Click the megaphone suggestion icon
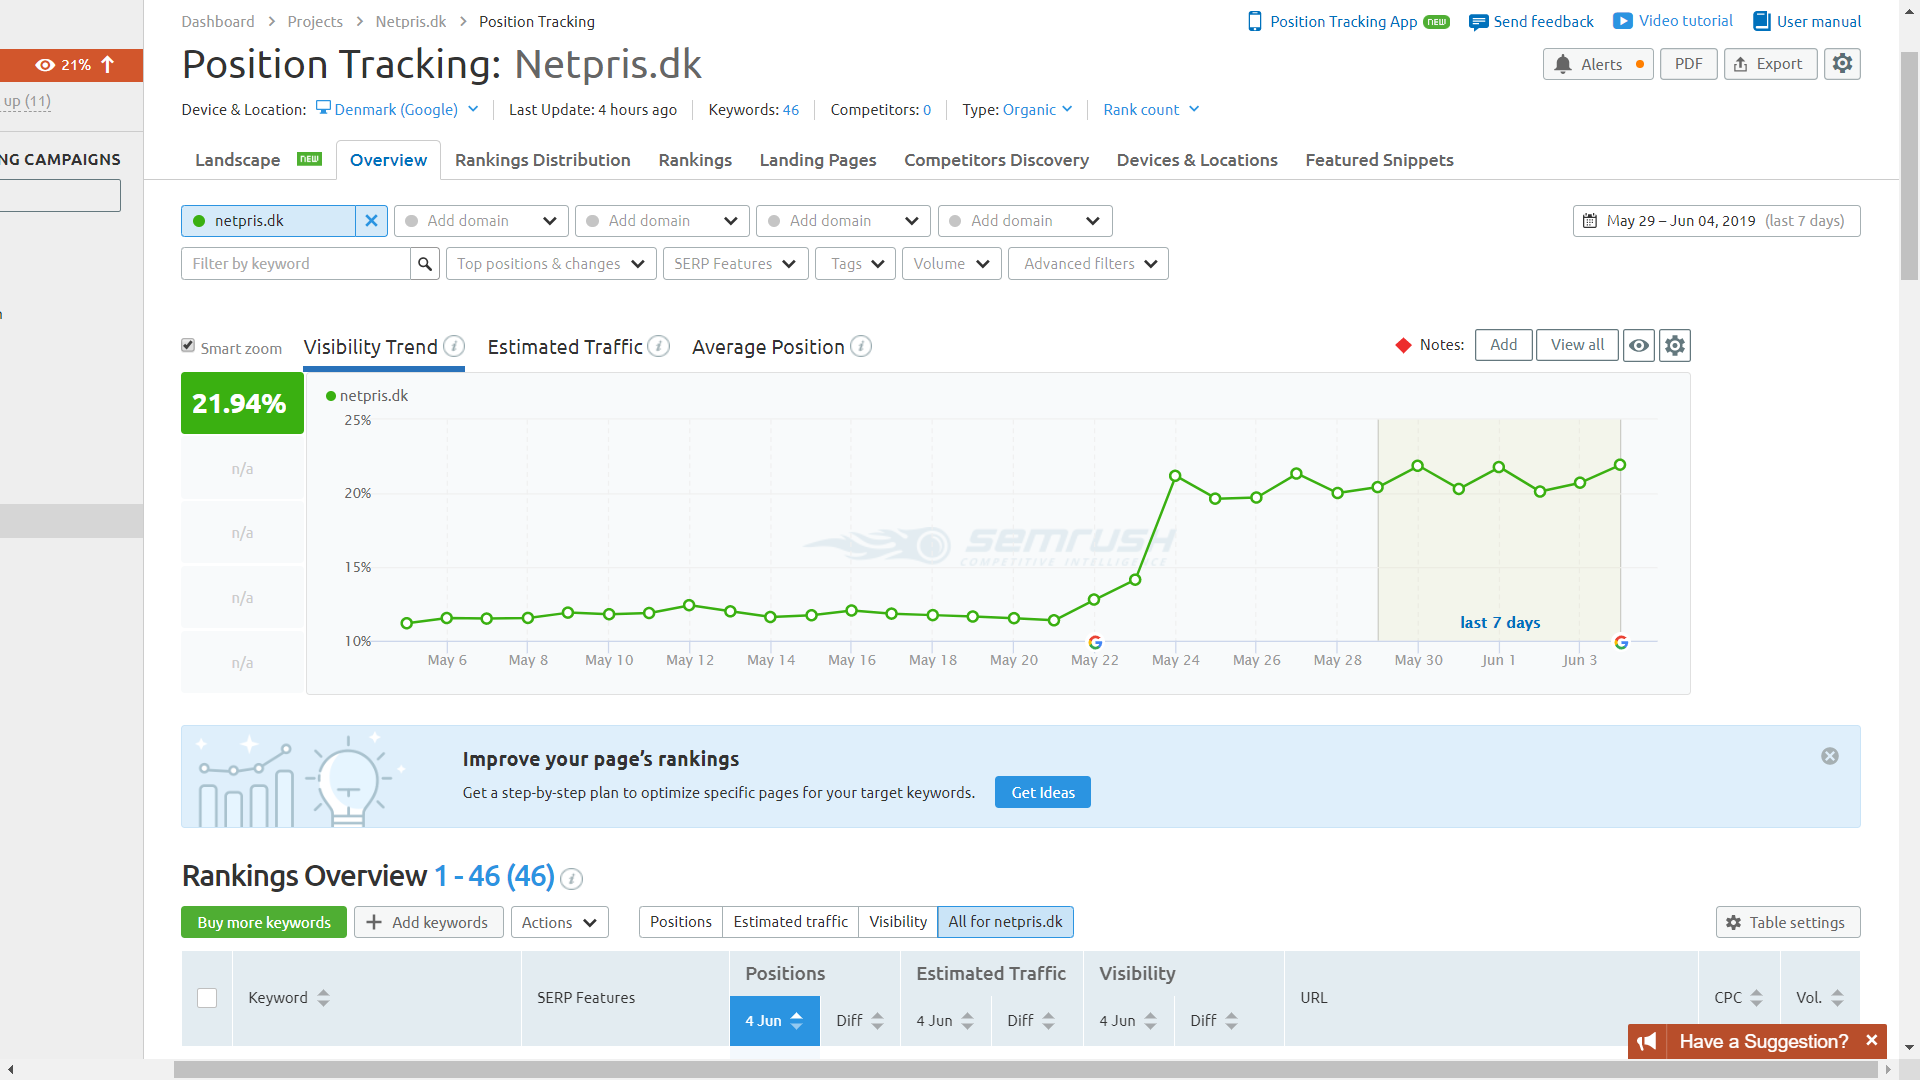Viewport: 1920px width, 1080px height. point(1647,1041)
